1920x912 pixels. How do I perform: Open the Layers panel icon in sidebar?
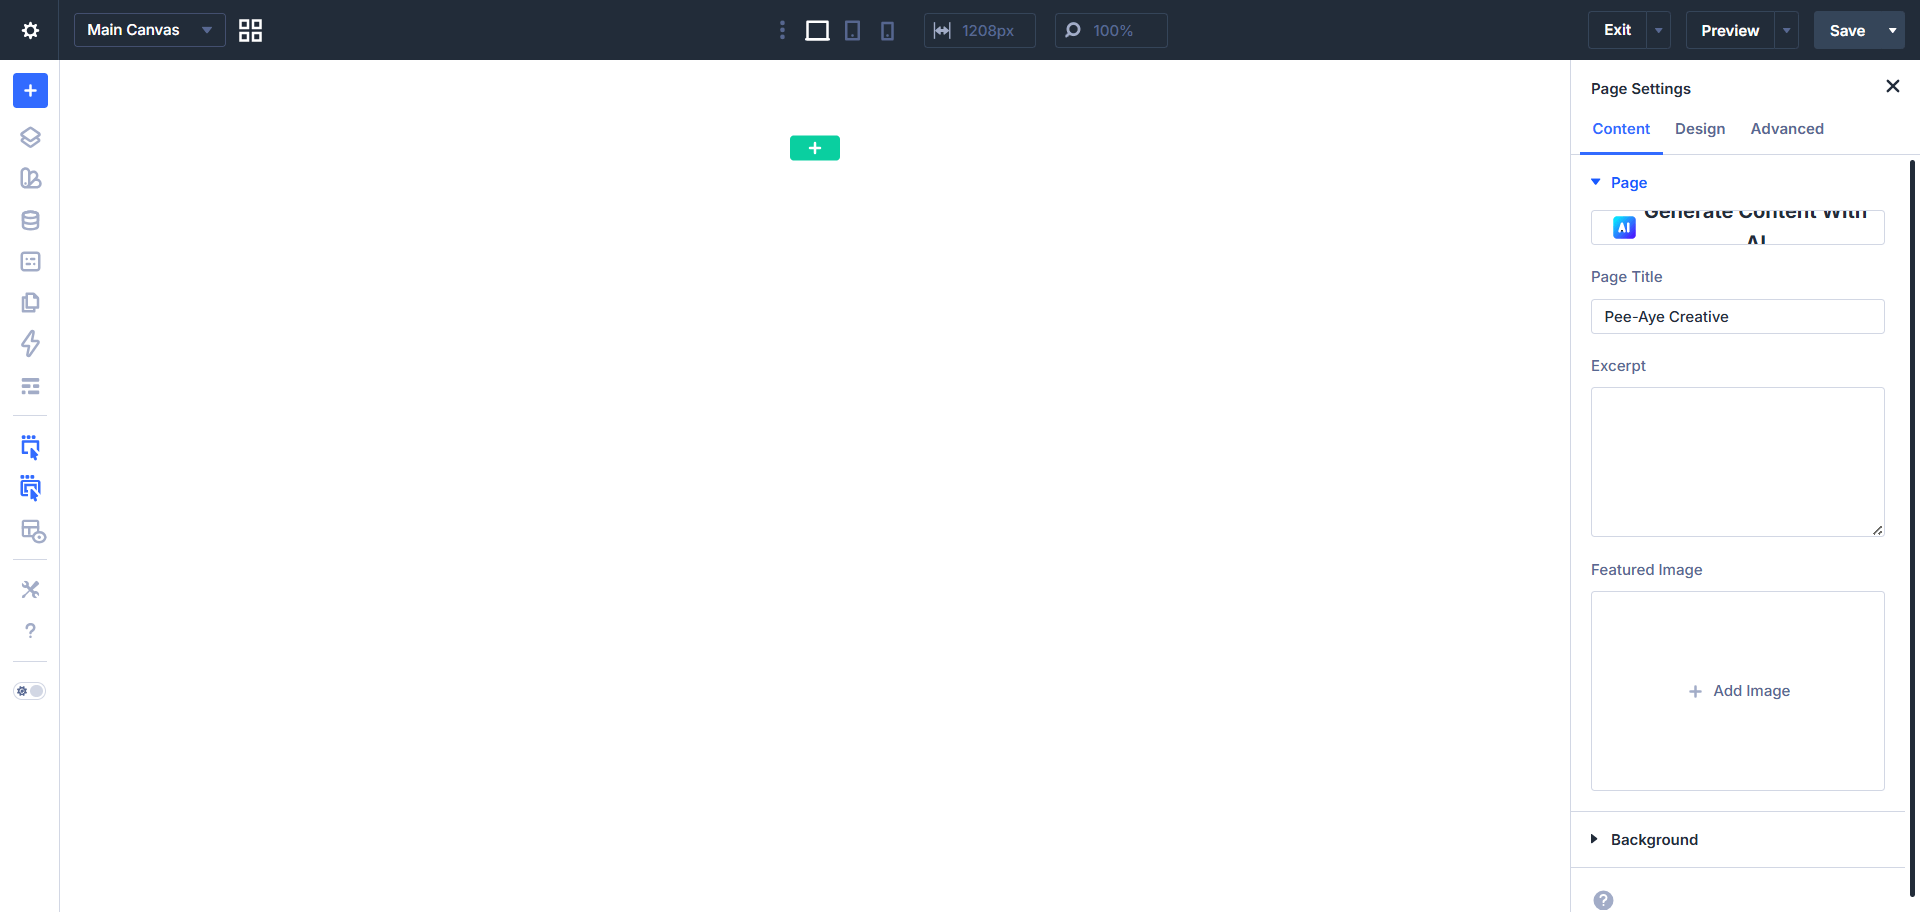point(30,137)
